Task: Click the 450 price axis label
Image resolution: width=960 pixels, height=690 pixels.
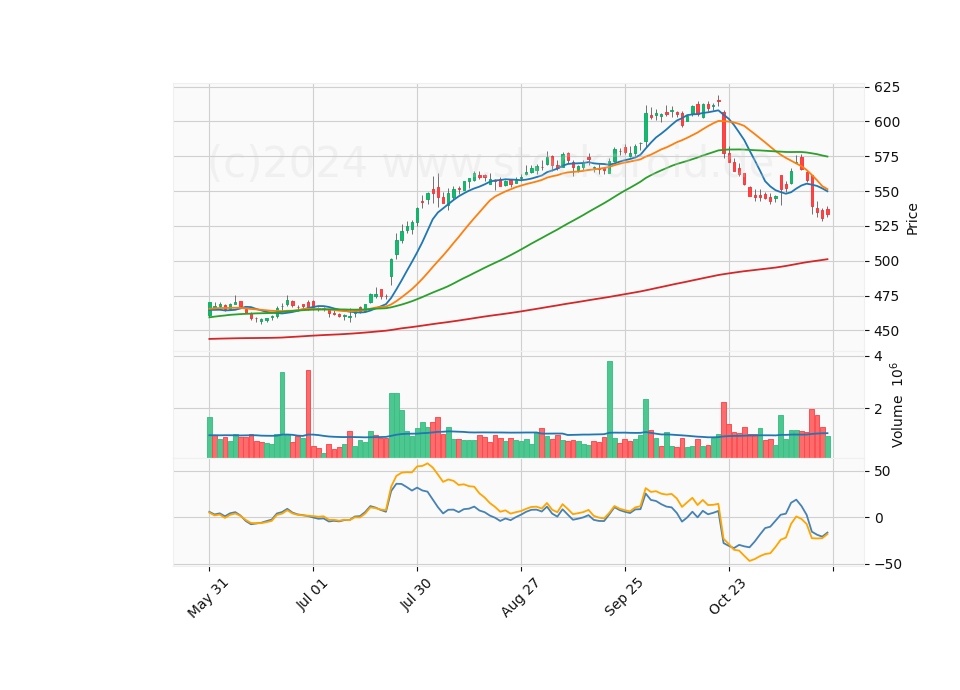Action: (887, 331)
